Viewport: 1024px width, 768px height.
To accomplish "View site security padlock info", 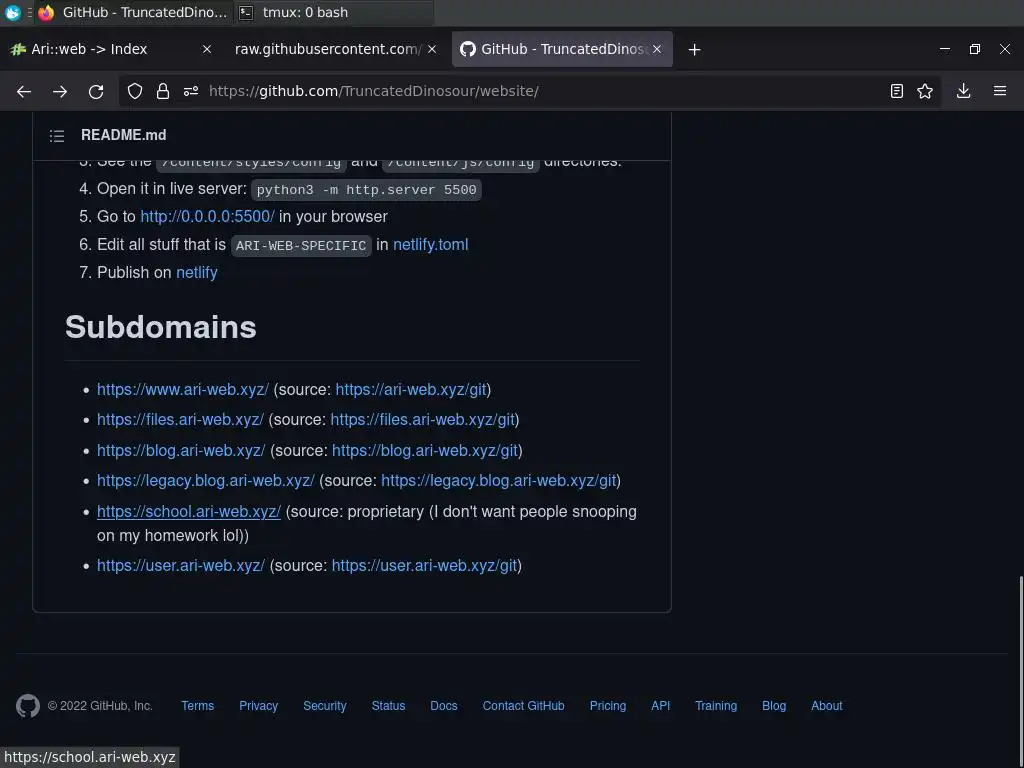I will (x=163, y=91).
